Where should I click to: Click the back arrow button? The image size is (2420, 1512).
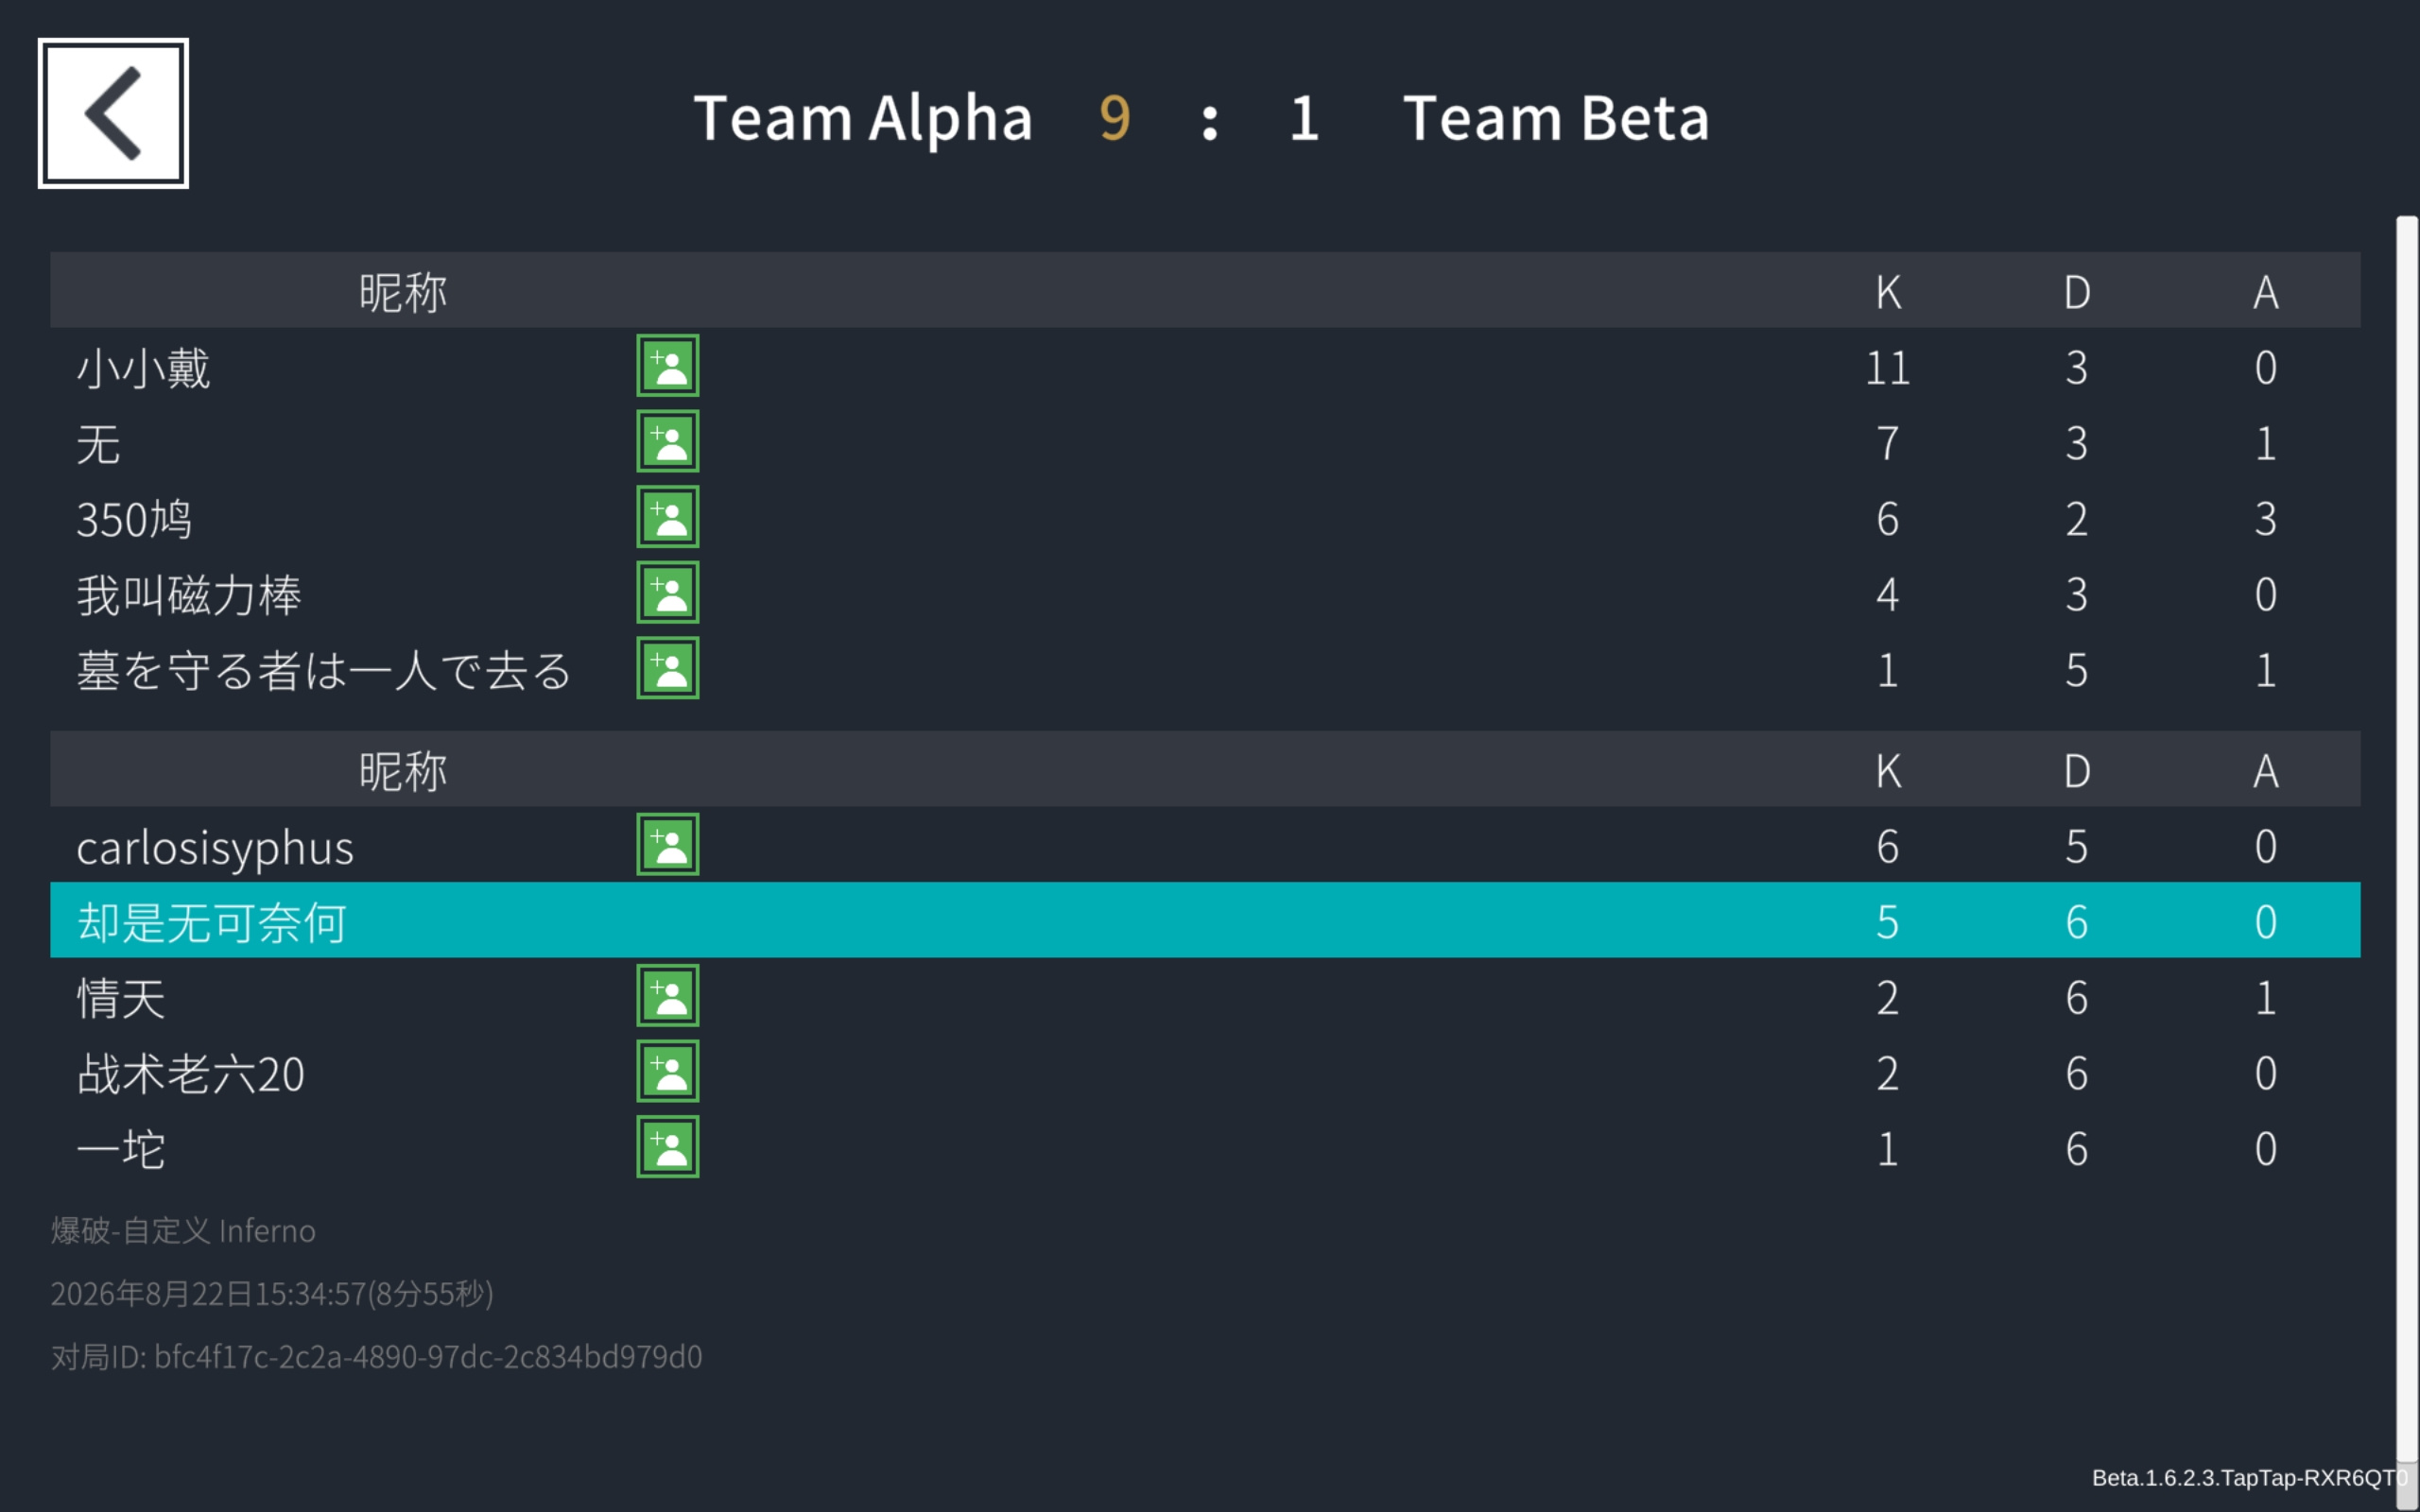(113, 113)
